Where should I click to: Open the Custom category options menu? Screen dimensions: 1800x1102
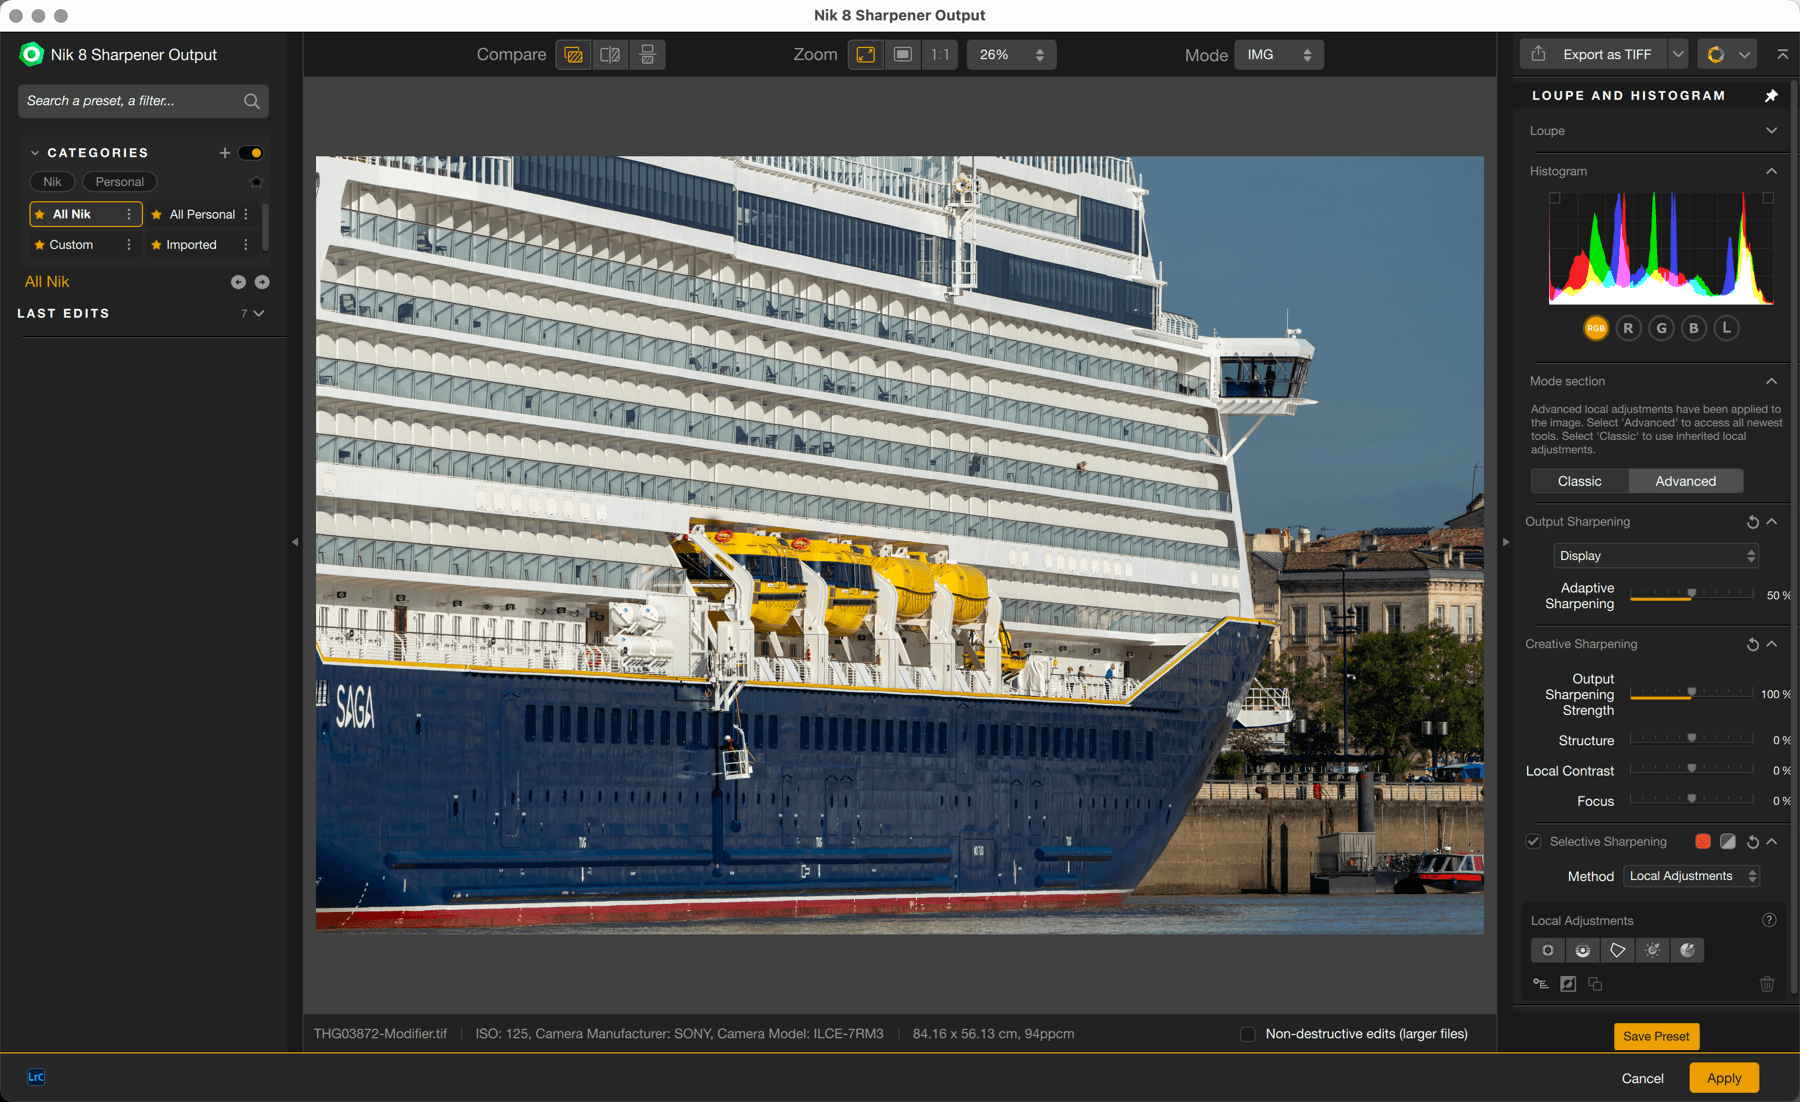(x=129, y=245)
